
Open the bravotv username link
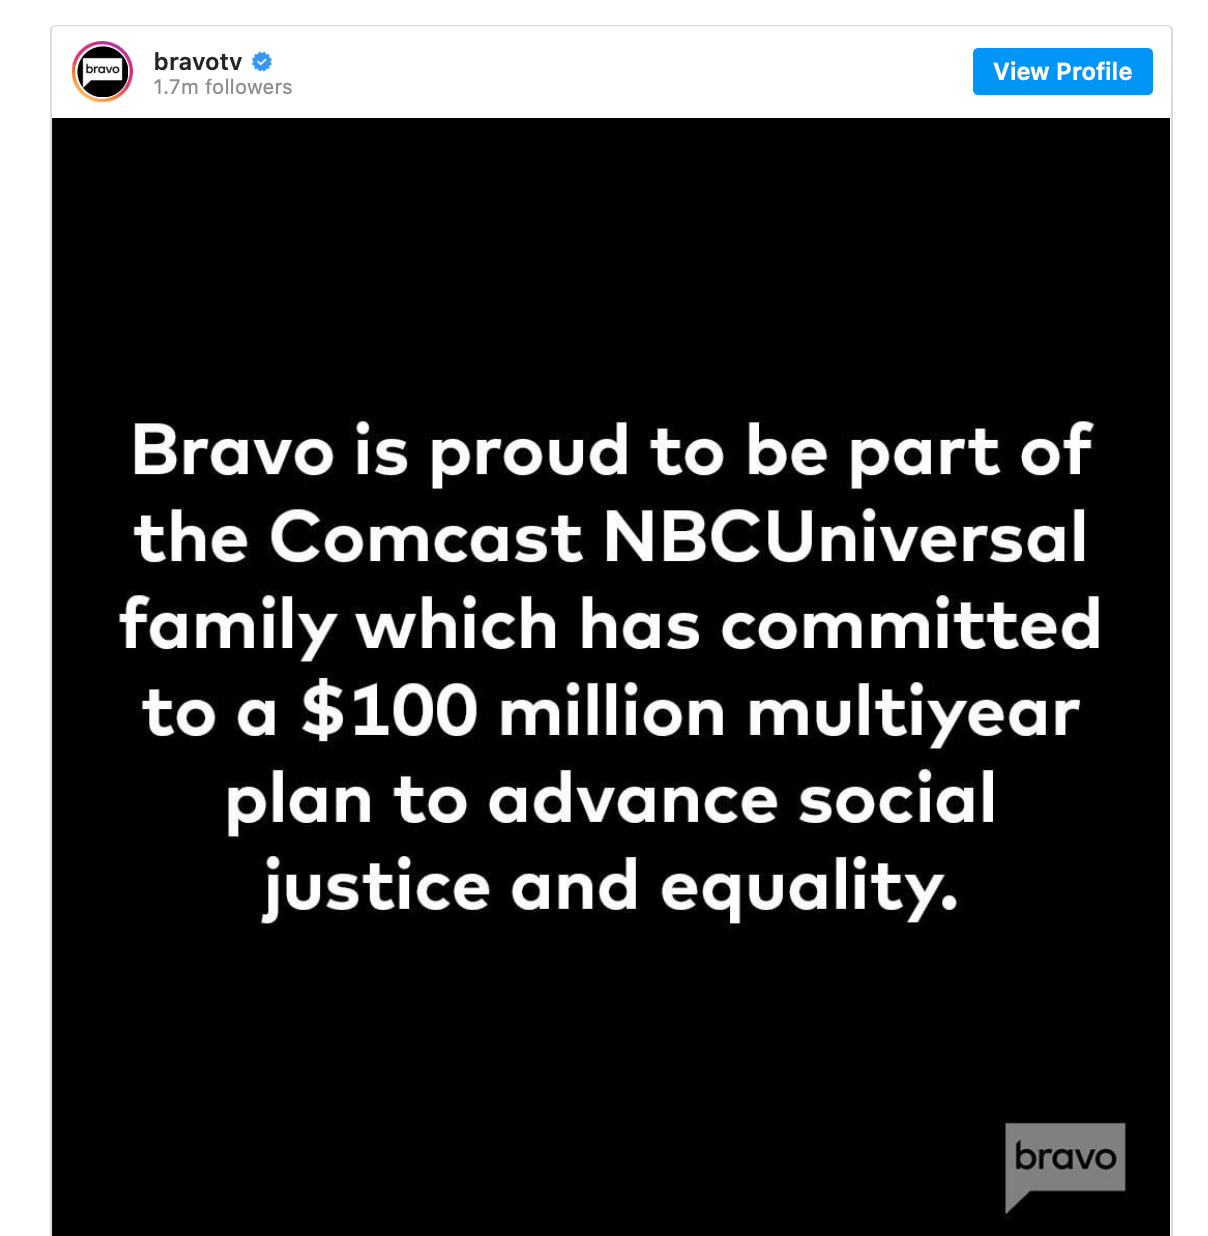[198, 62]
